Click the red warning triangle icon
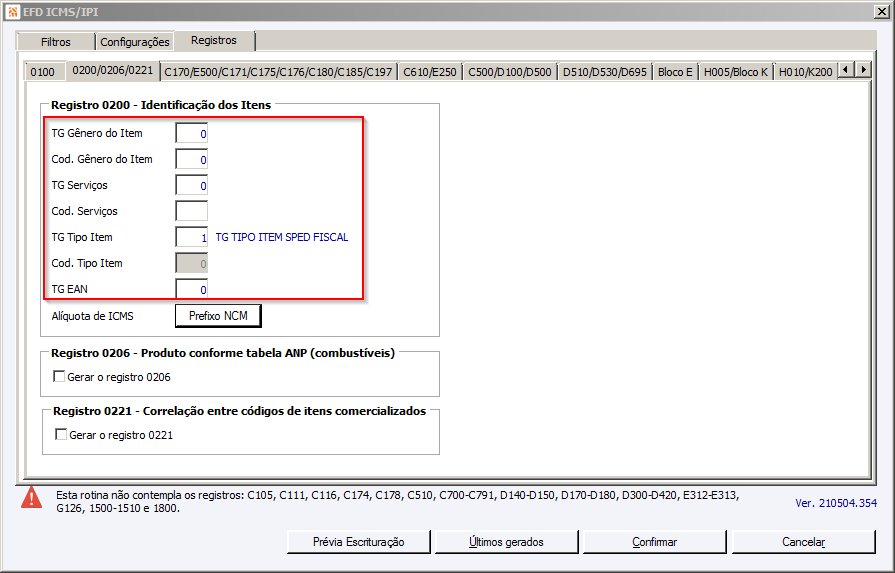 [x=31, y=497]
